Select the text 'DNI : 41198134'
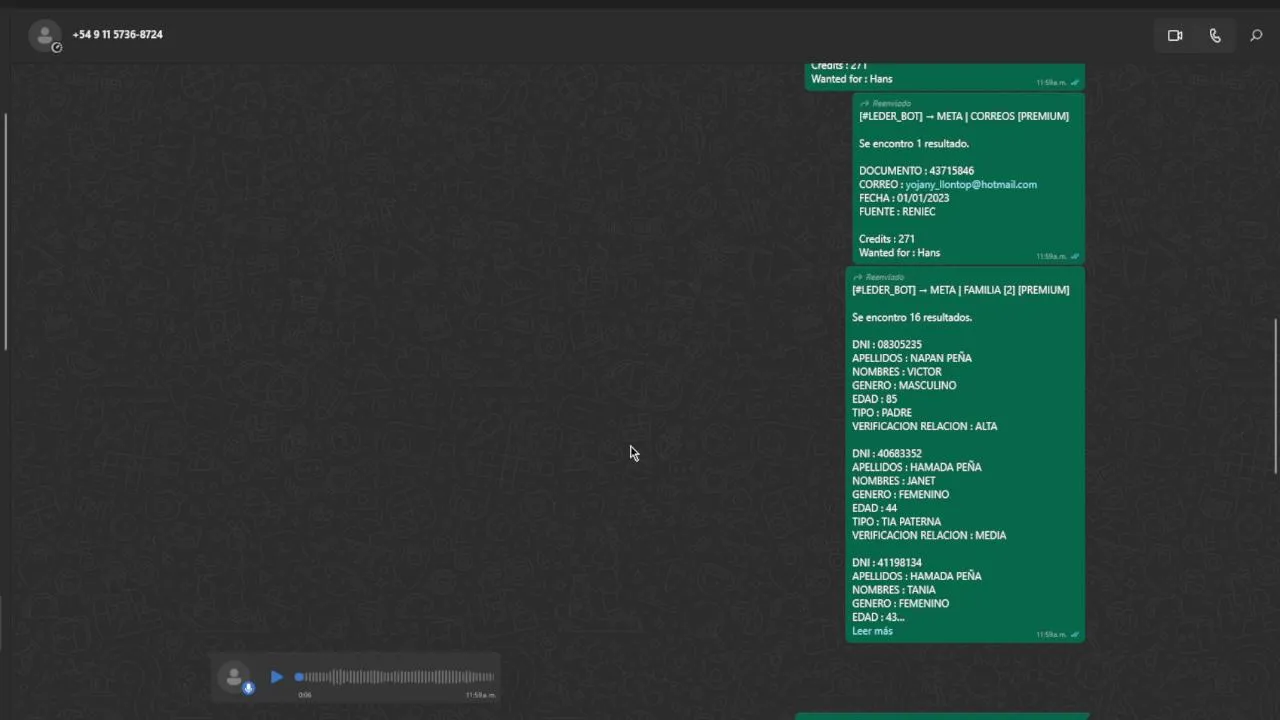 pos(887,562)
